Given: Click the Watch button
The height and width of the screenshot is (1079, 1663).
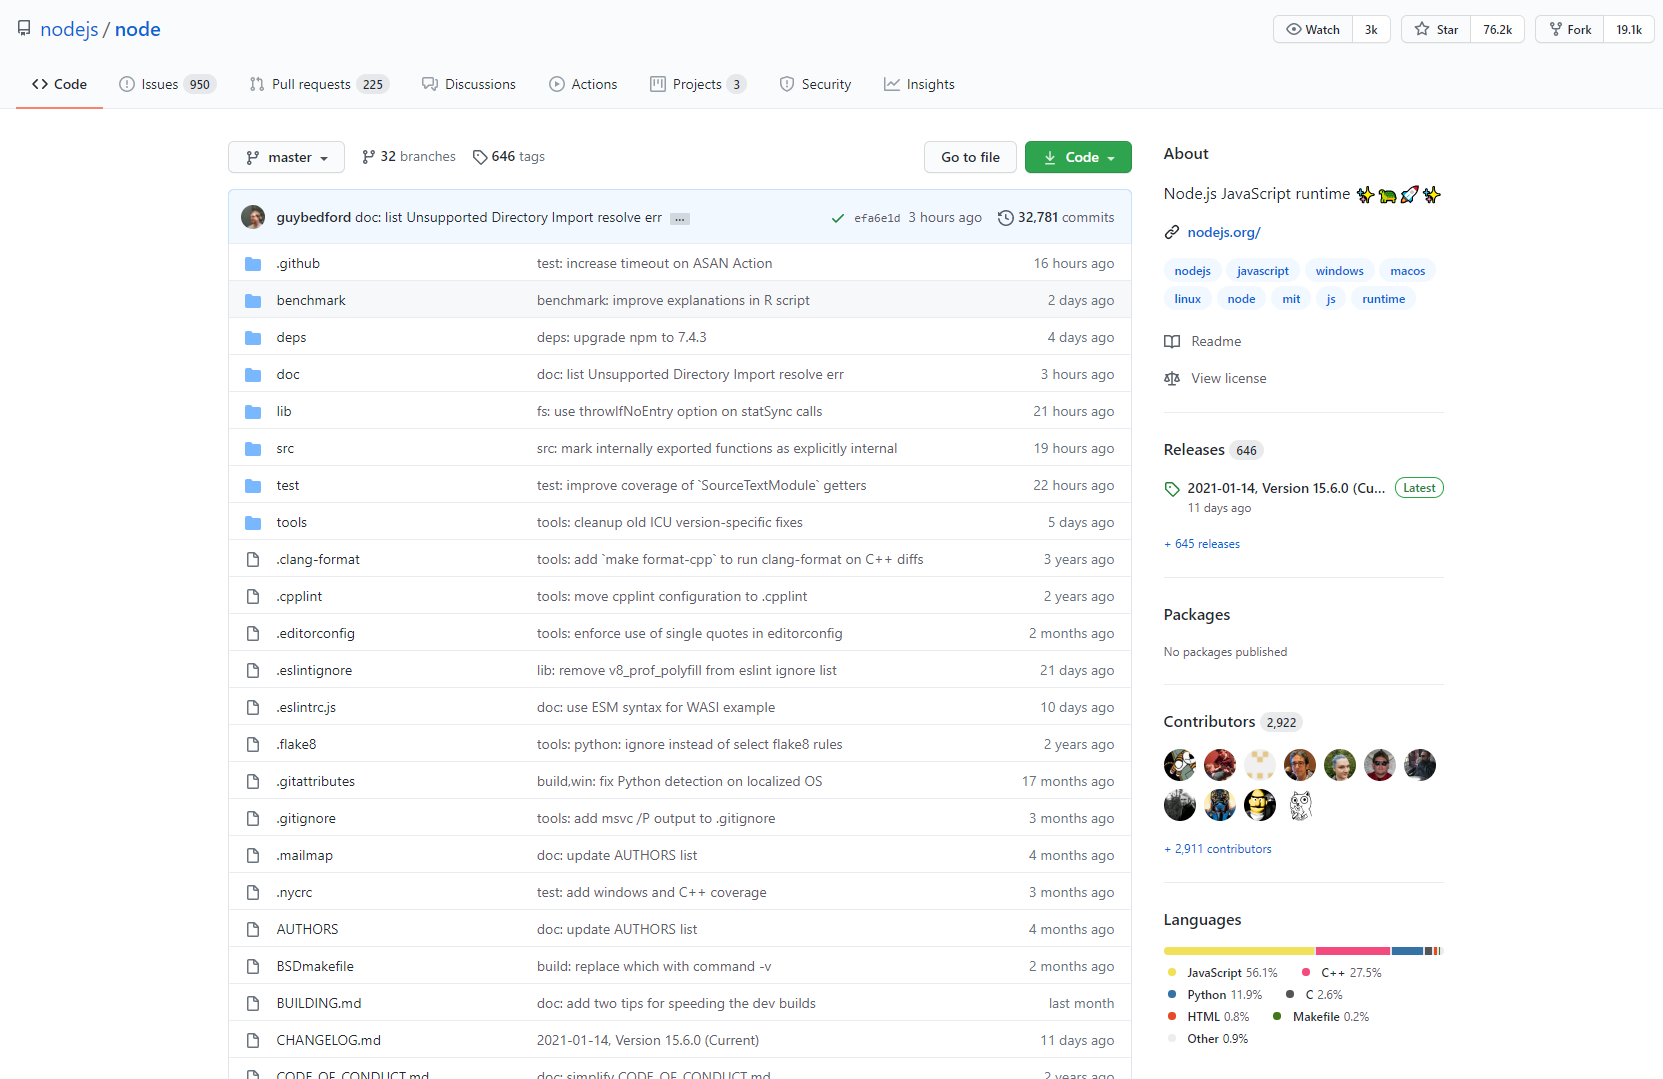Looking at the screenshot, I should [1313, 29].
